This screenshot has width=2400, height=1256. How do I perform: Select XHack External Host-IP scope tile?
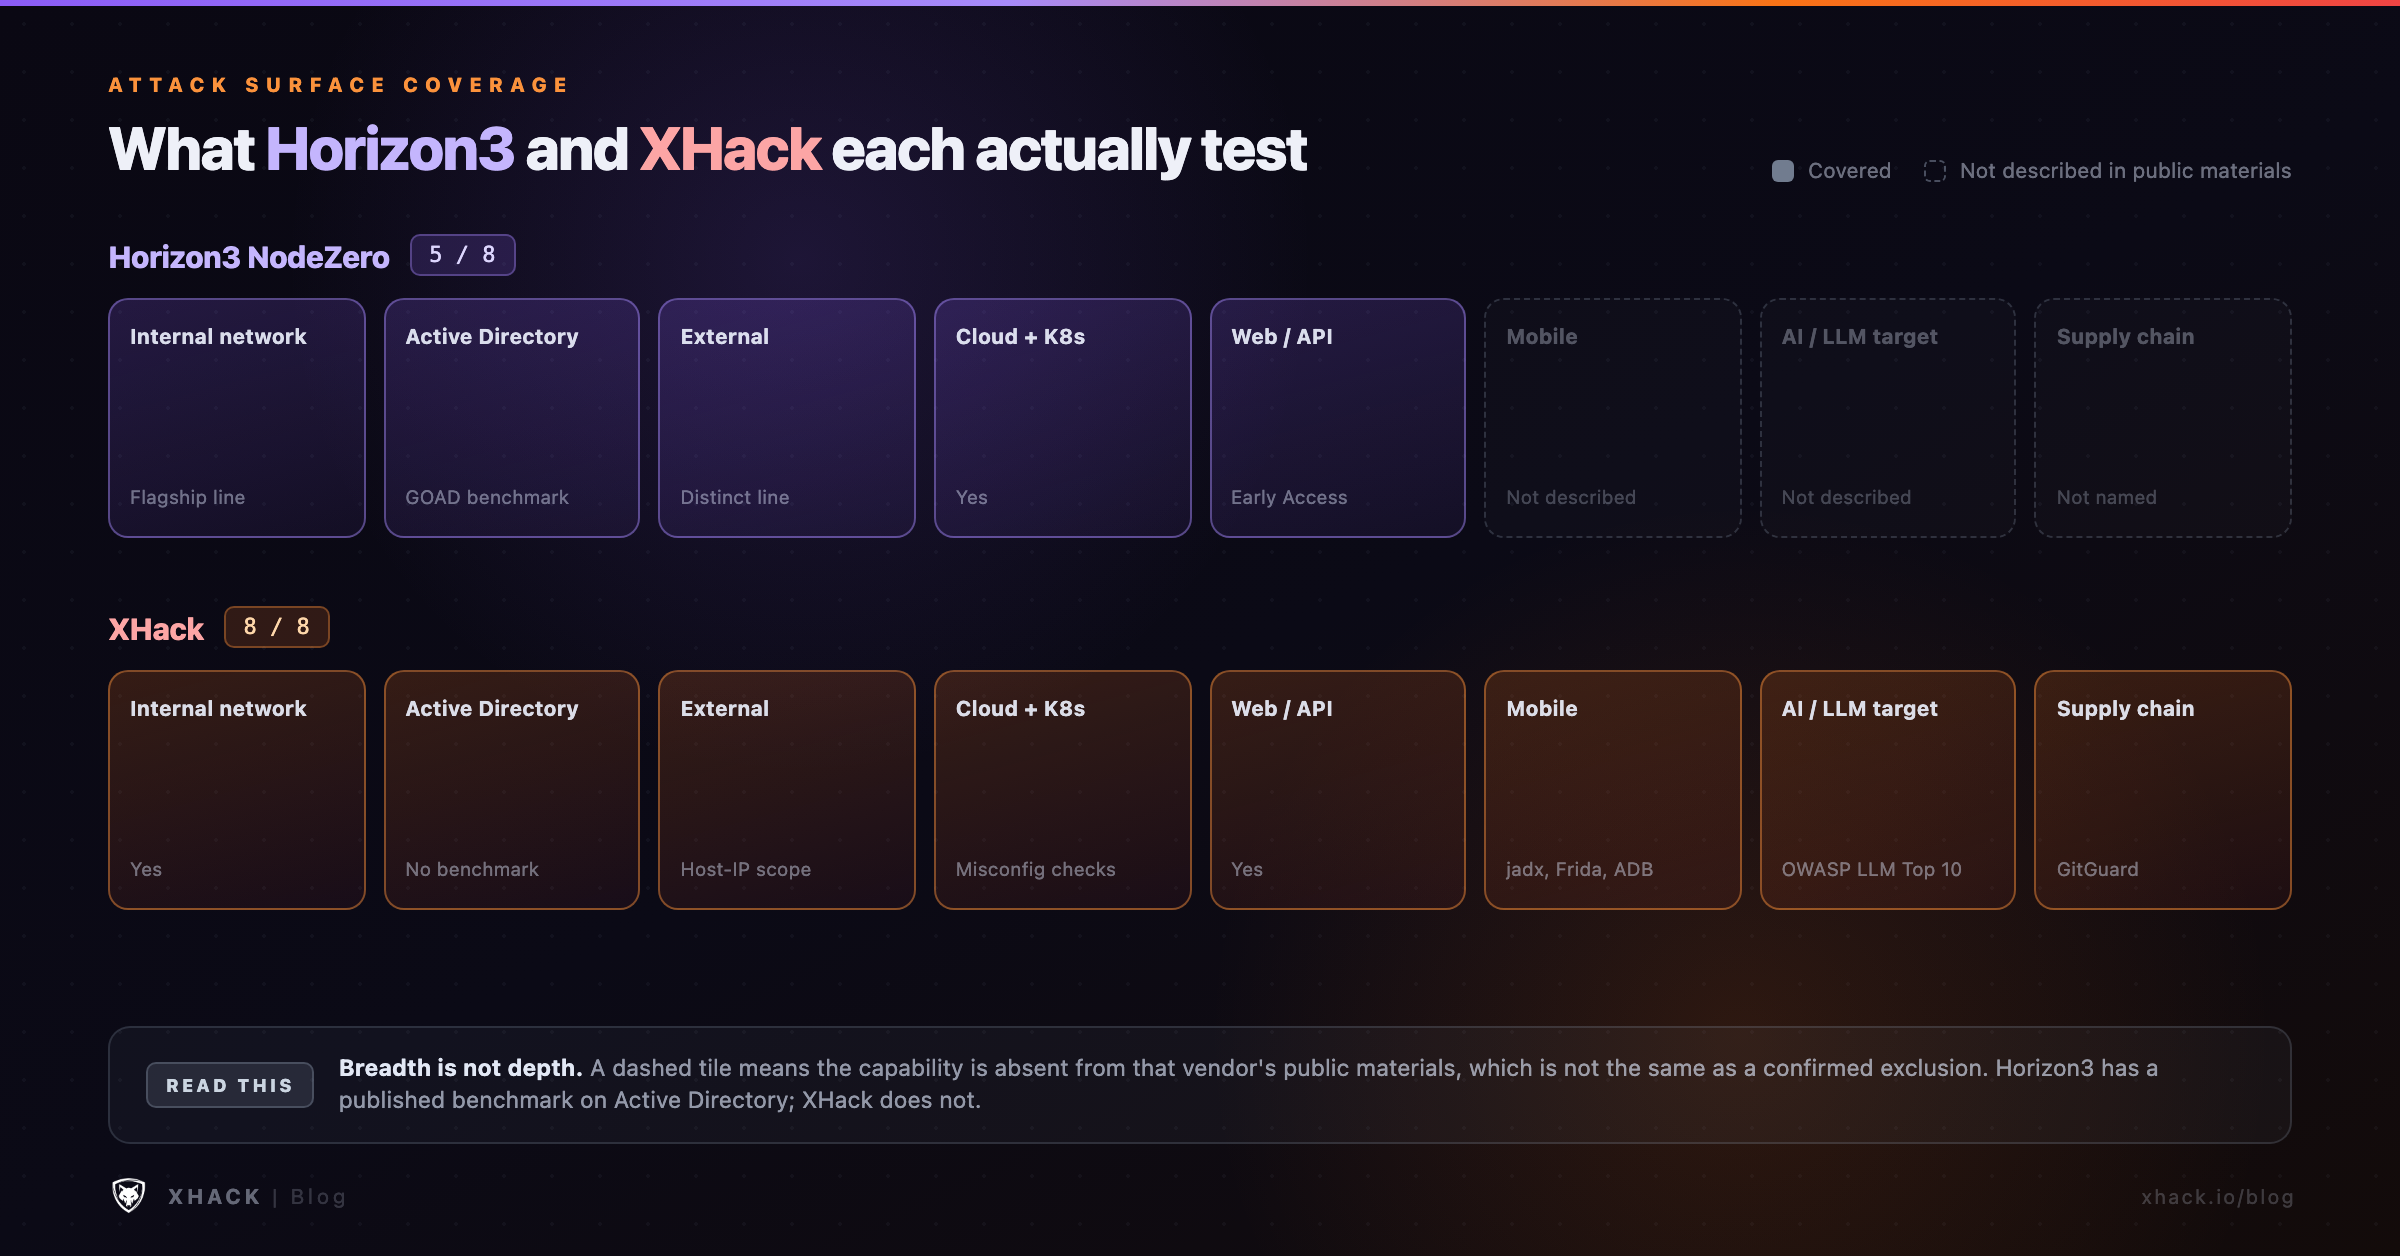coord(787,790)
